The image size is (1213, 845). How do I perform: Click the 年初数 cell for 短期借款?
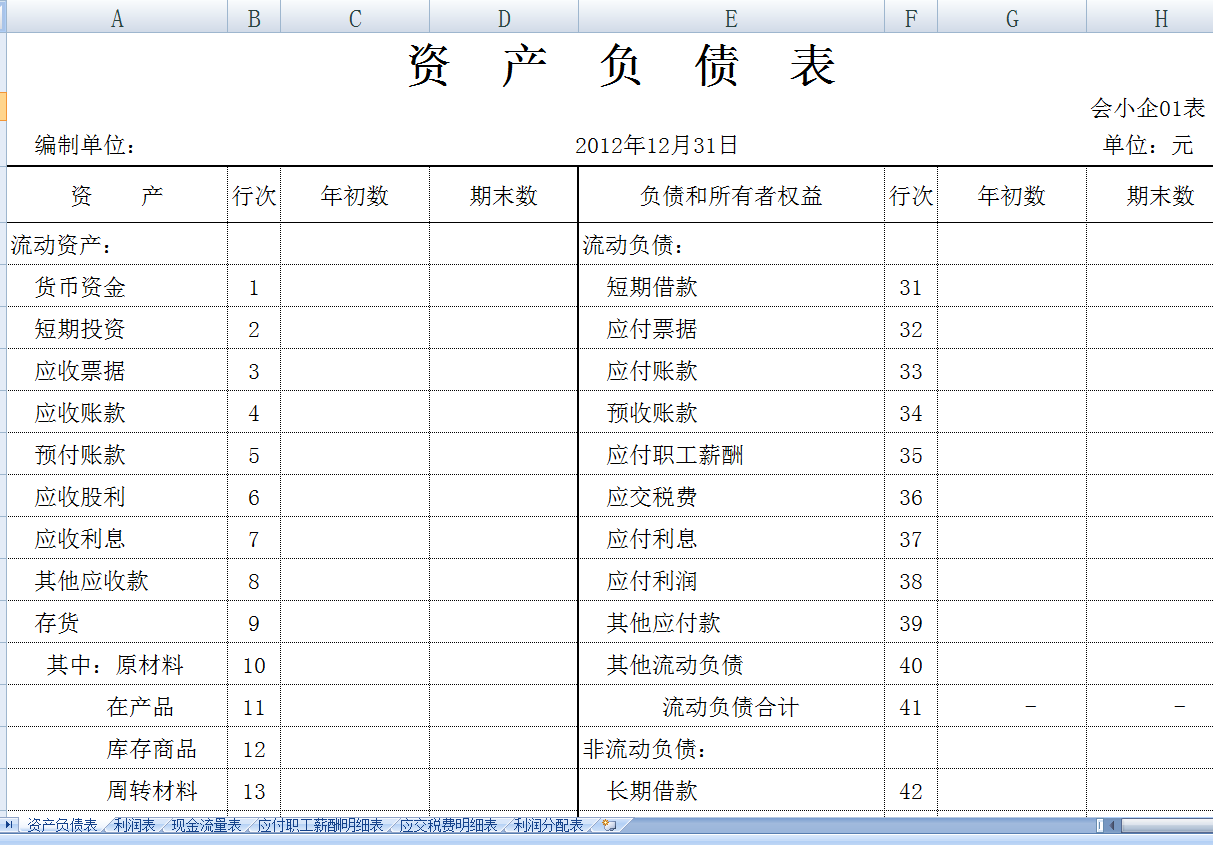coord(1012,288)
